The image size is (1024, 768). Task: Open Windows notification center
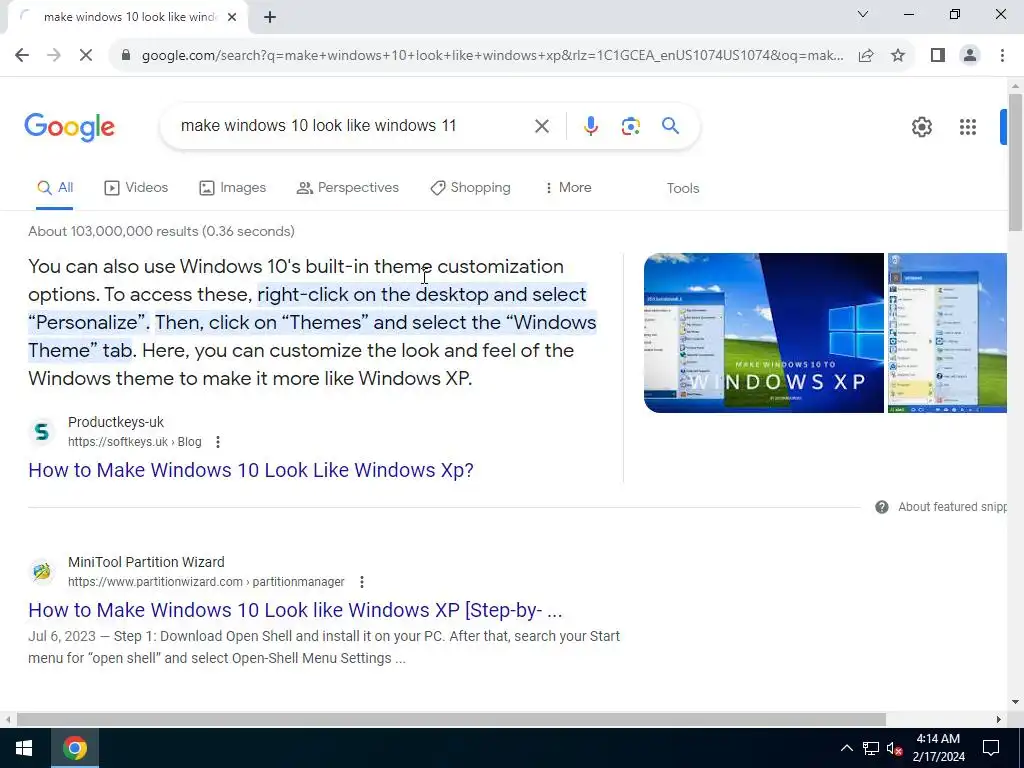[991, 748]
